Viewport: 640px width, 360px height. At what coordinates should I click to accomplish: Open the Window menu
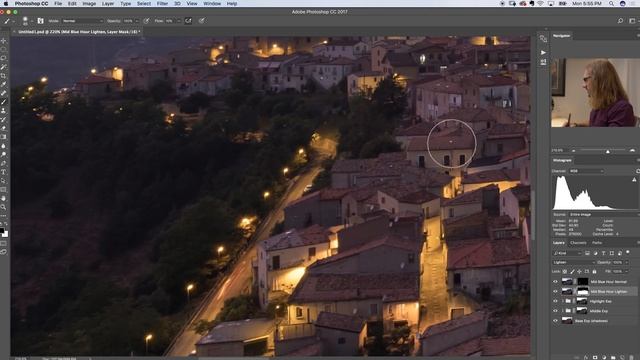[212, 3]
